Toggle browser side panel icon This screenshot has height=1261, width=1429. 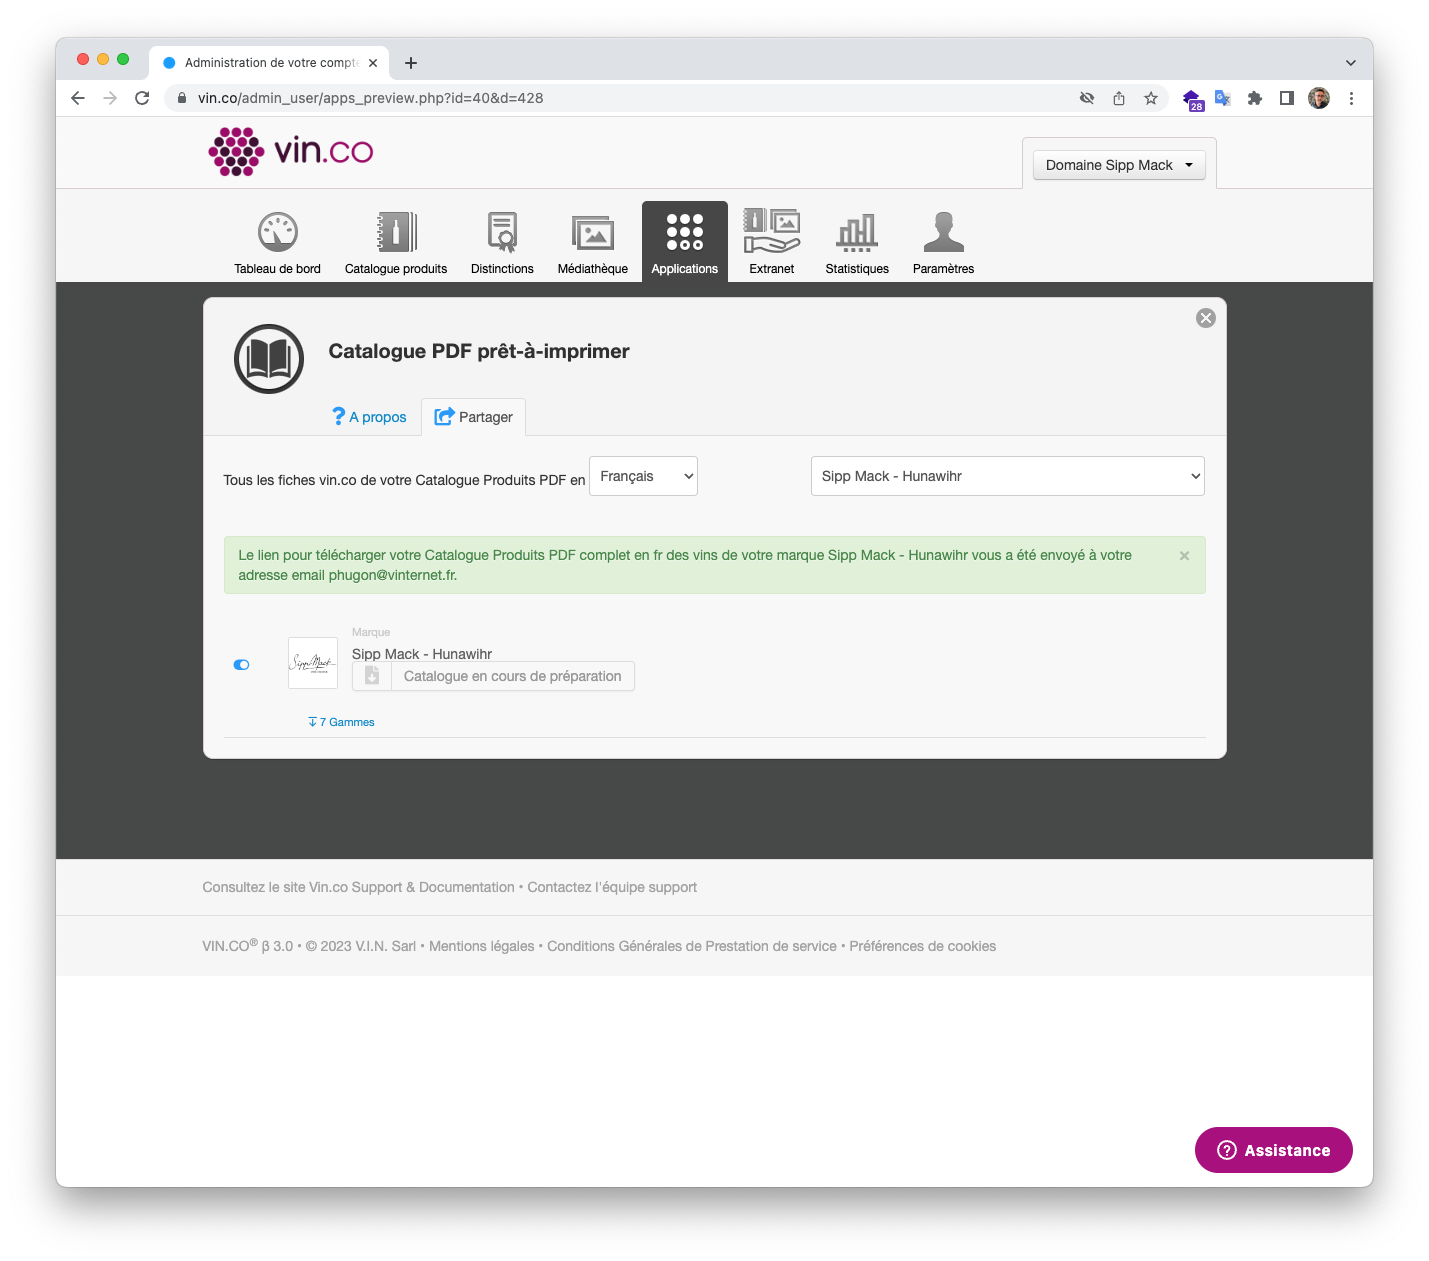click(1287, 98)
